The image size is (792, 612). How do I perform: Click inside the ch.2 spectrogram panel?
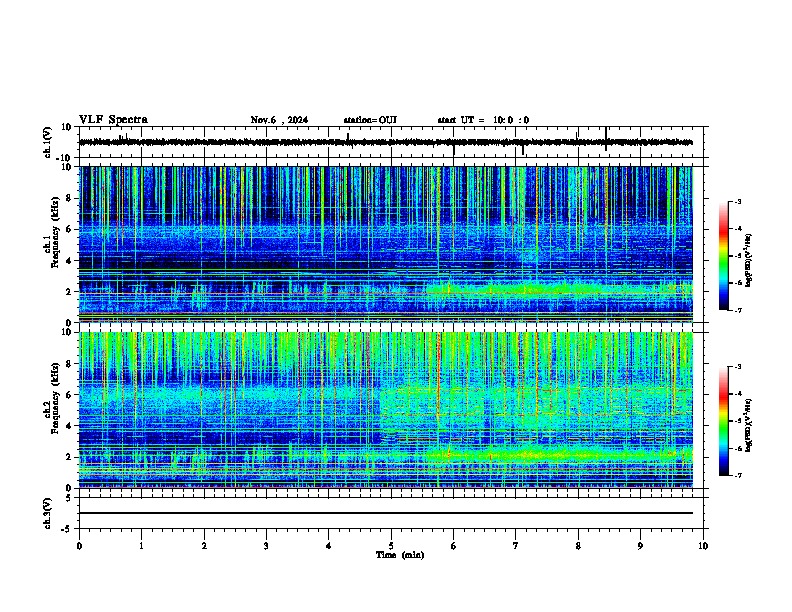pyautogui.click(x=386, y=410)
